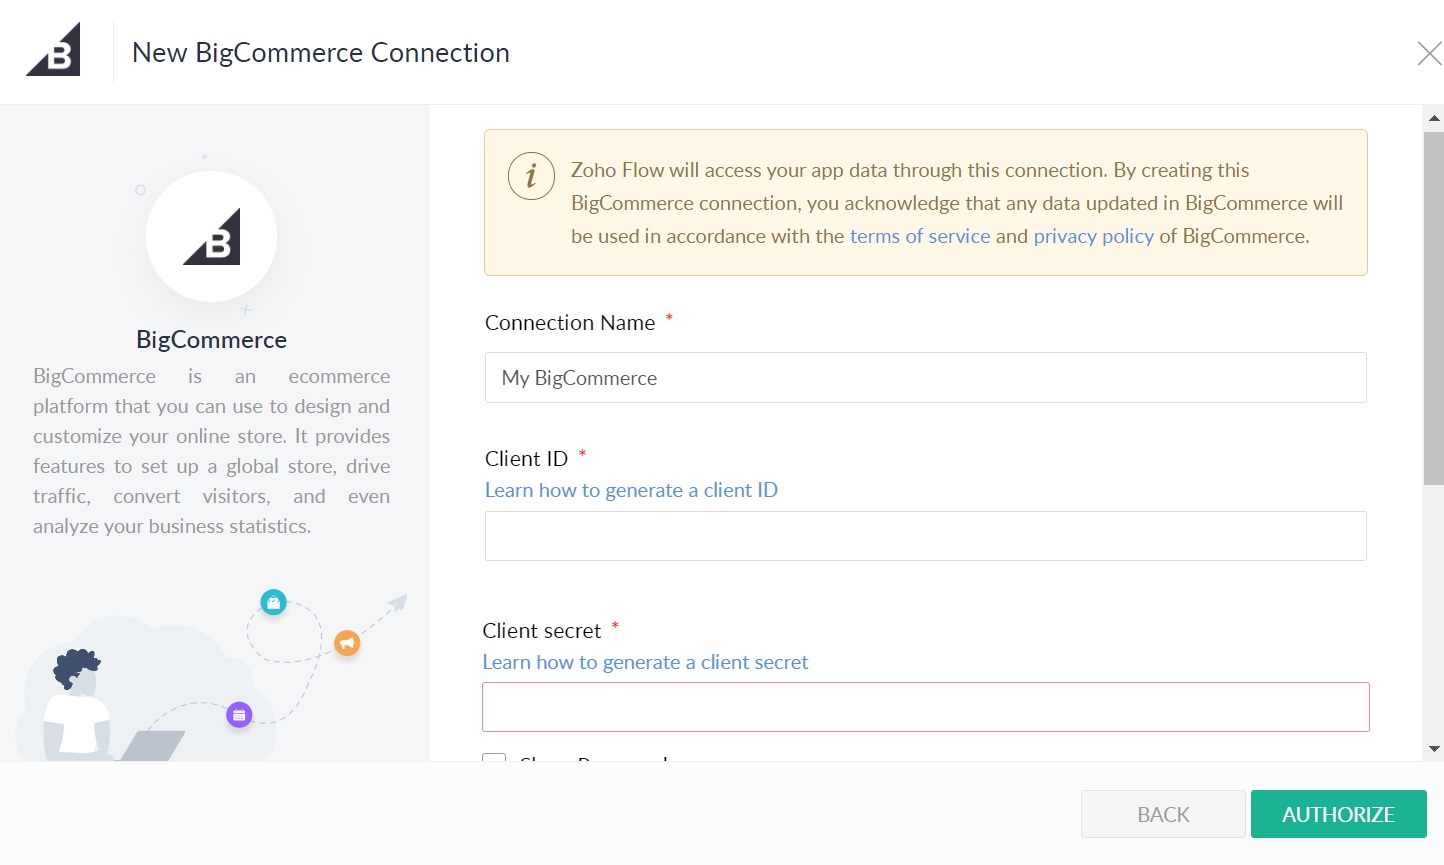1444x865 pixels.
Task: Click the green AUTHORIZE button
Action: (x=1338, y=814)
